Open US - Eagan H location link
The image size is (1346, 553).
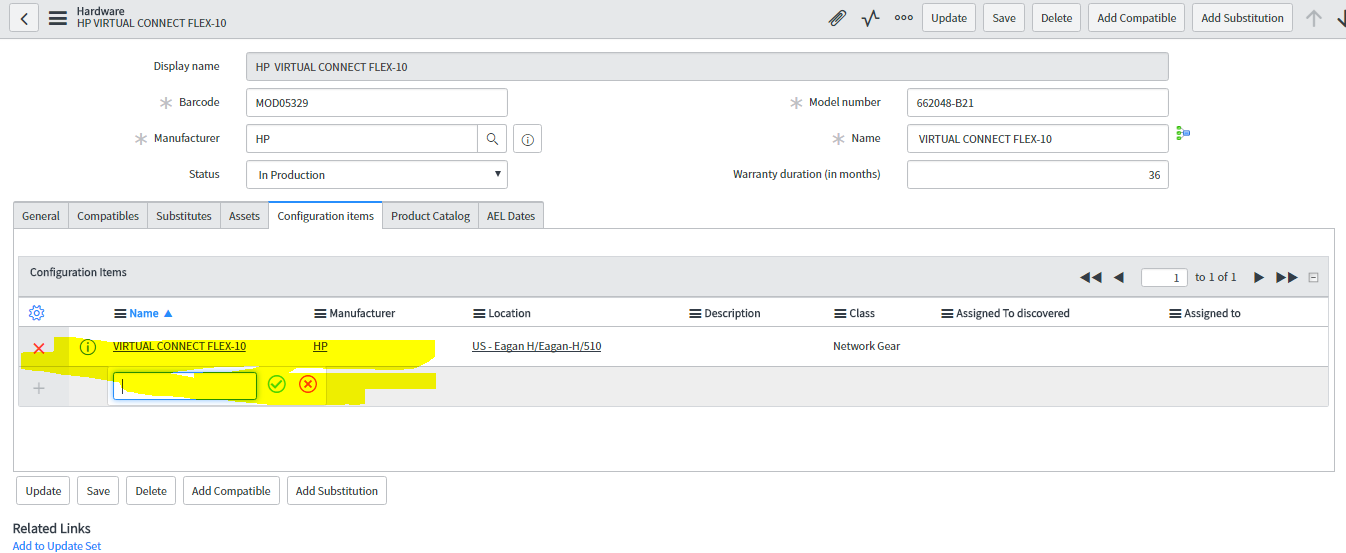536,346
